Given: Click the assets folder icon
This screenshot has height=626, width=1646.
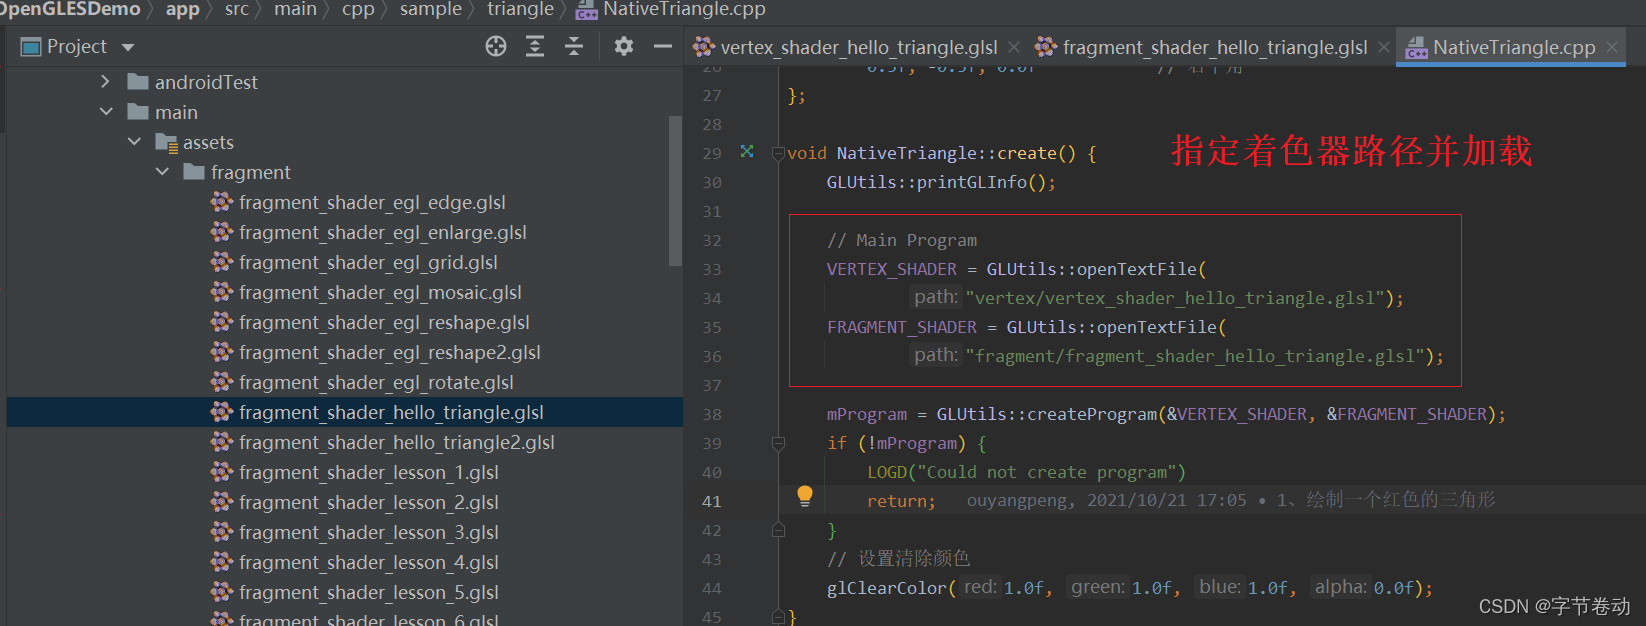Looking at the screenshot, I should 166,142.
